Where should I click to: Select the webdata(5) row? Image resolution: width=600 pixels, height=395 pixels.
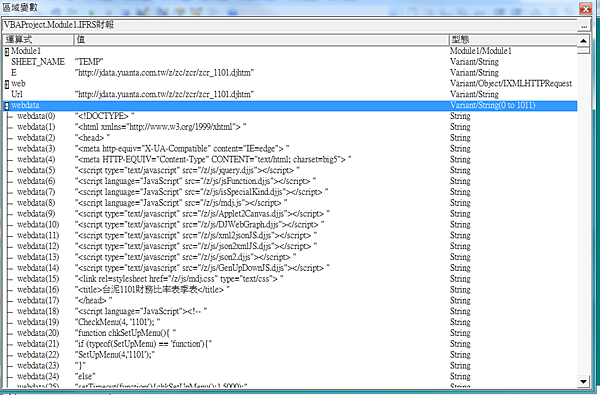[x=290, y=170]
